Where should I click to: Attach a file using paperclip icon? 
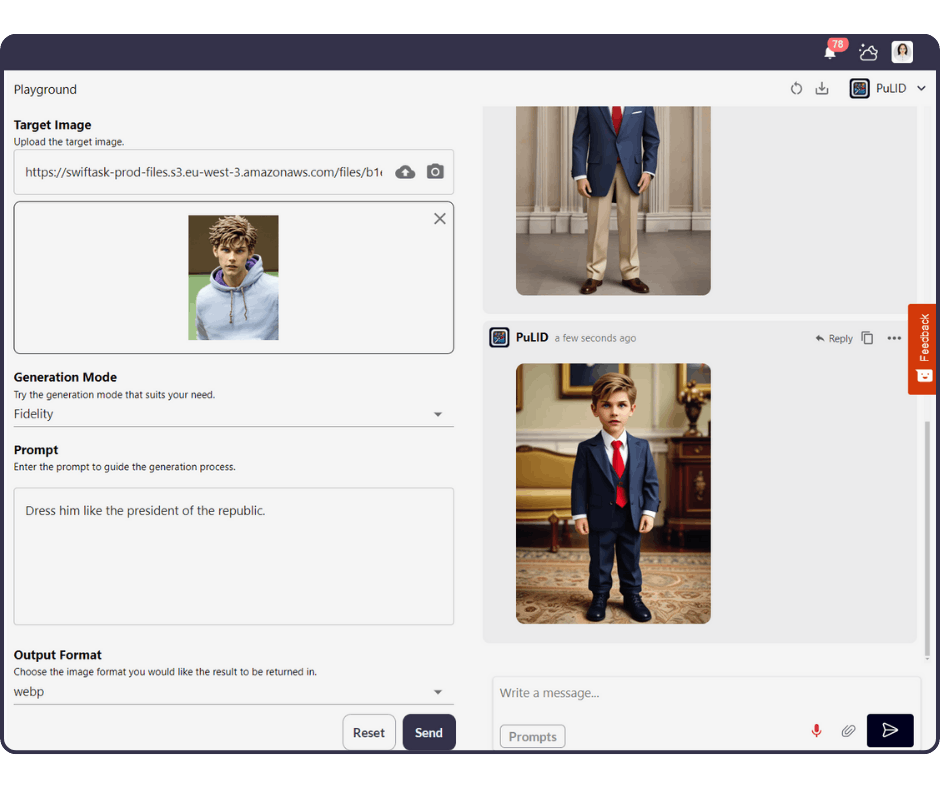(x=848, y=731)
